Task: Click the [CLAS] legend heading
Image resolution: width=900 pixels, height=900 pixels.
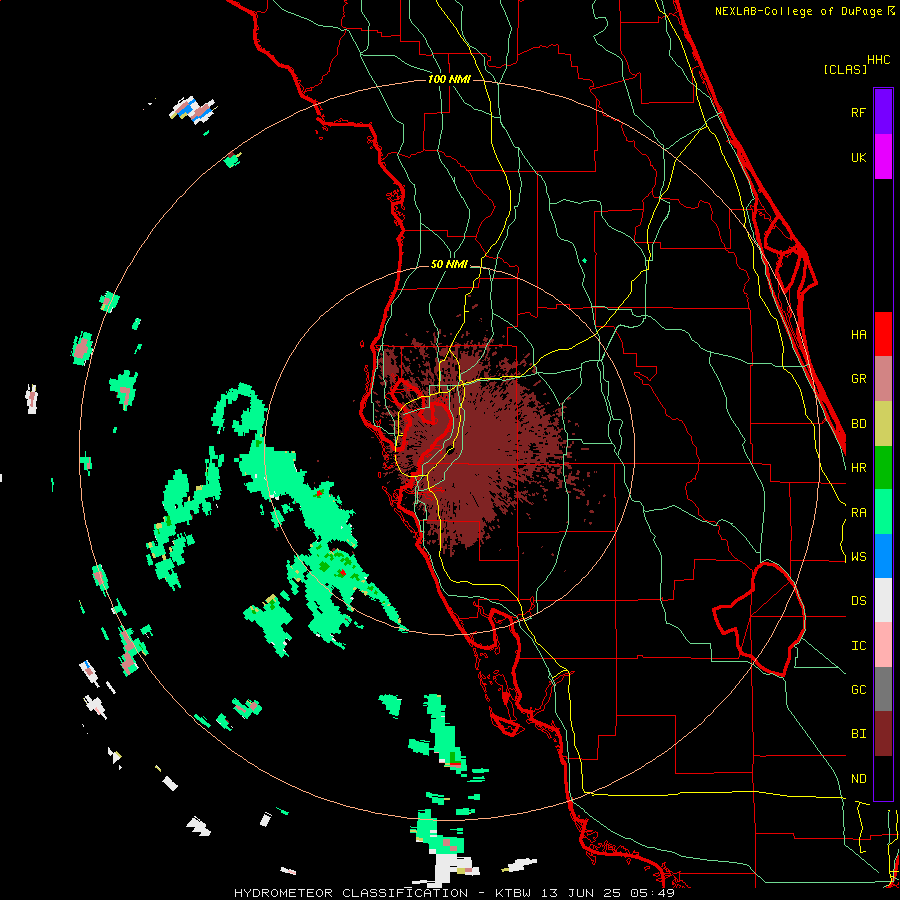Action: 845,69
